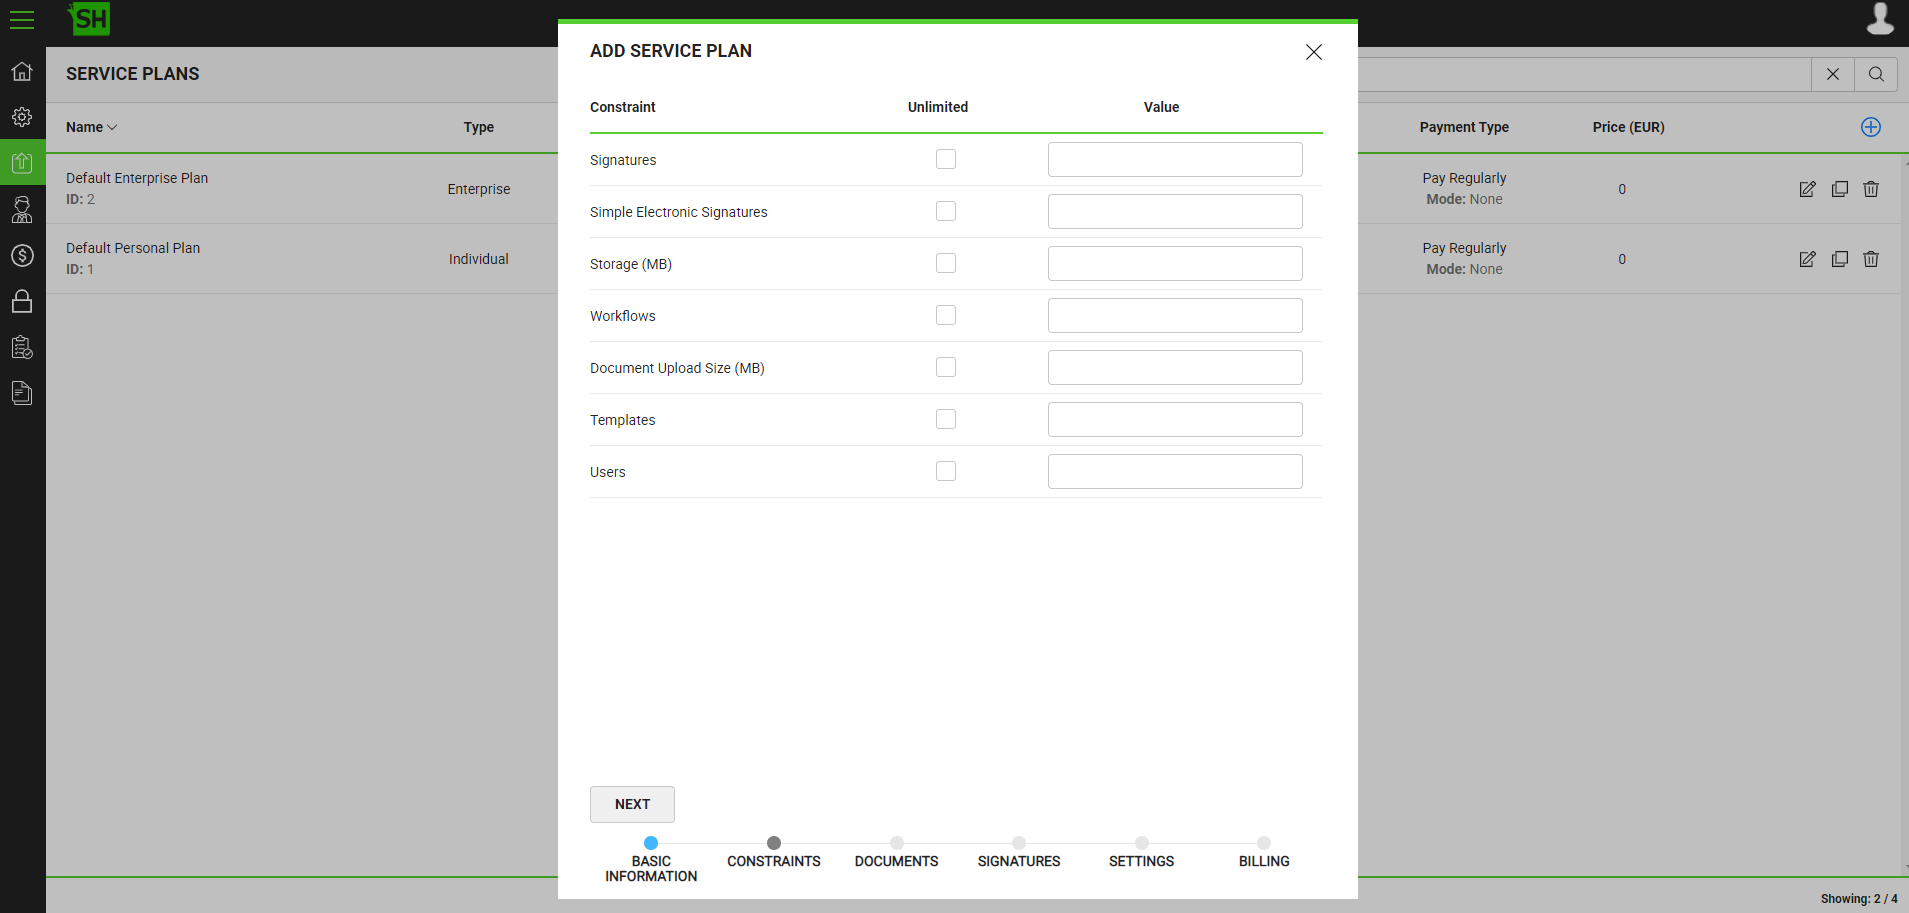Click the search magnifier icon

1876,74
